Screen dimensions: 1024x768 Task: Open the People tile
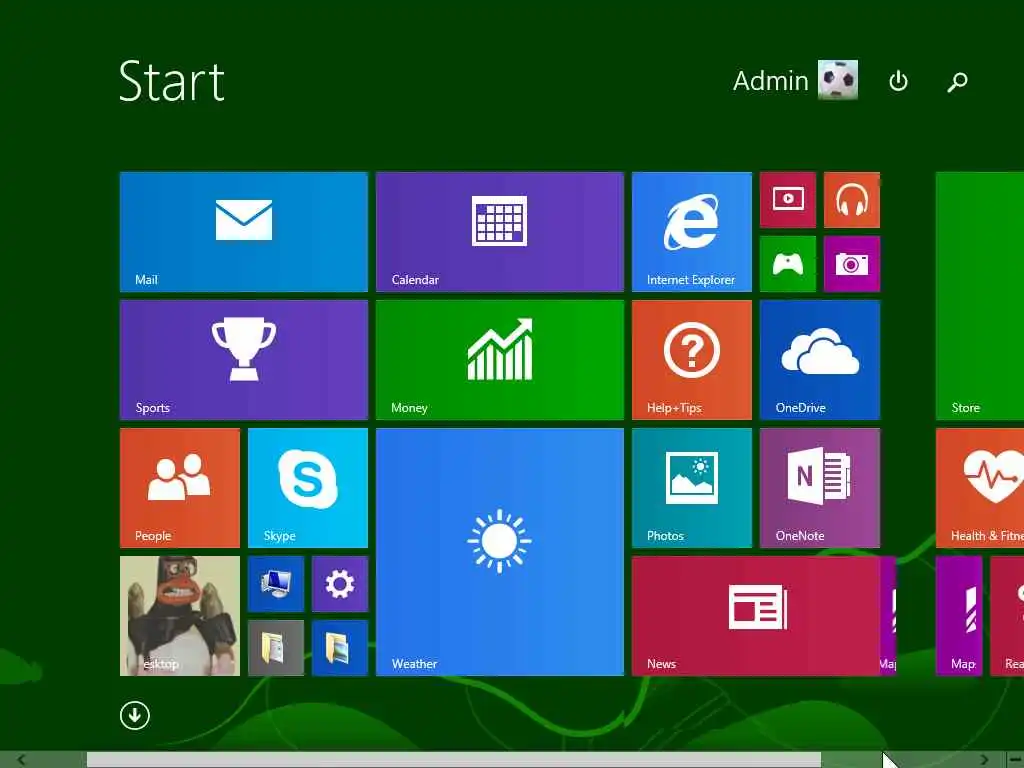click(180, 488)
